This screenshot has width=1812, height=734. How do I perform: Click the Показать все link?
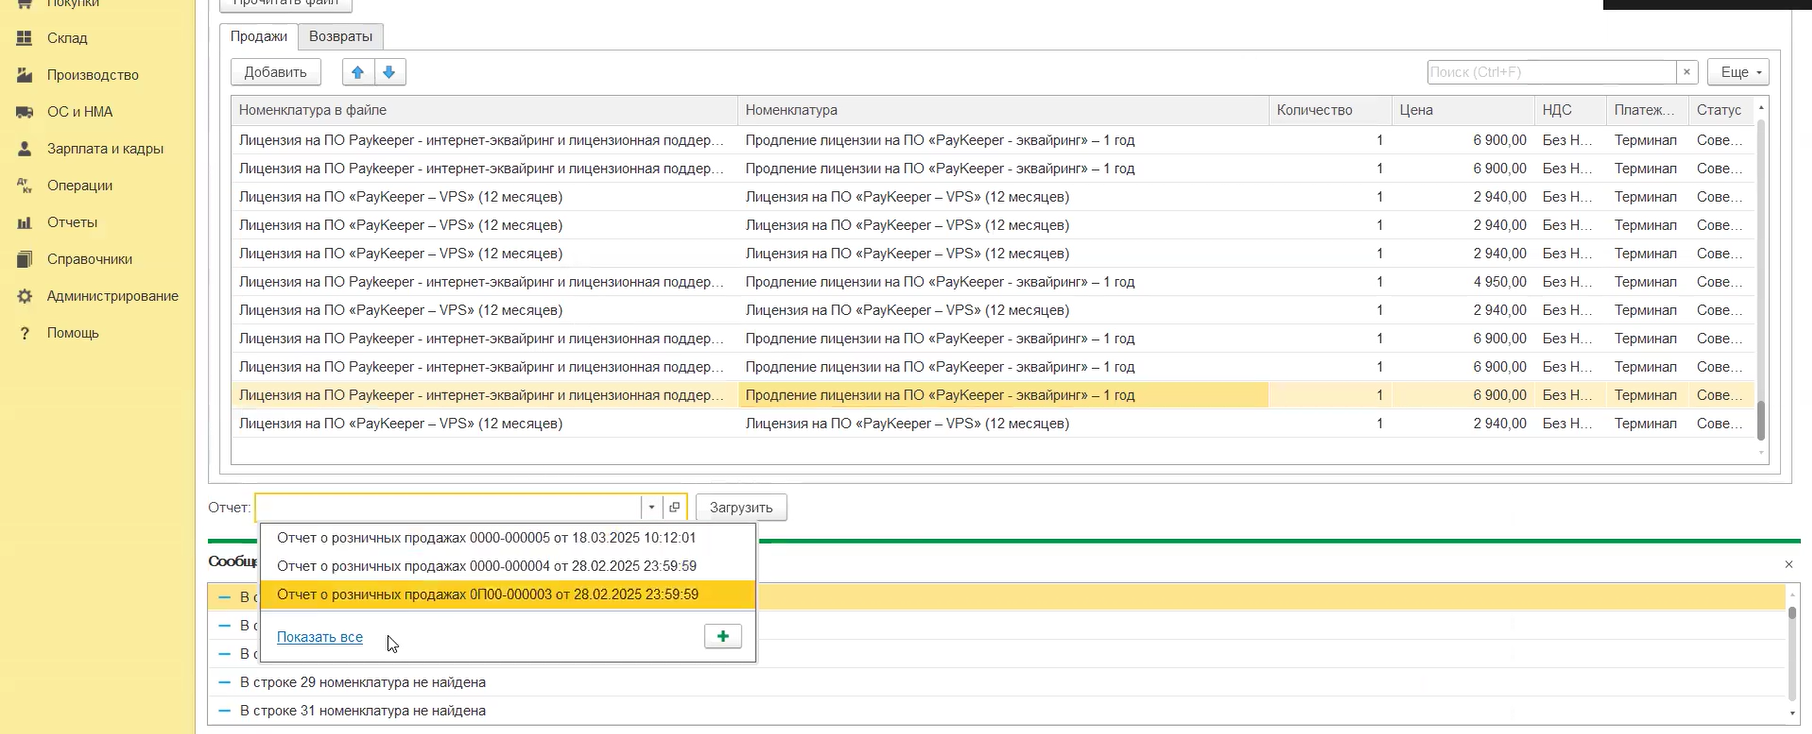pos(320,637)
